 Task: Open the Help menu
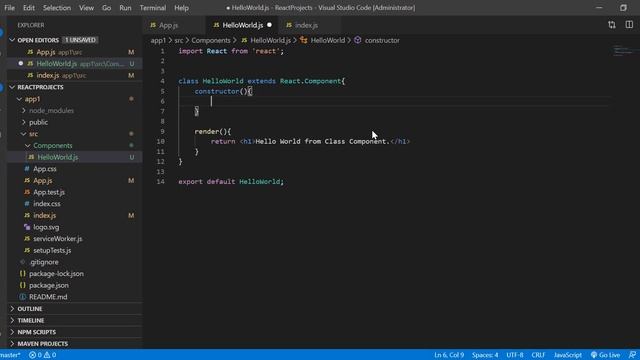pos(181,8)
